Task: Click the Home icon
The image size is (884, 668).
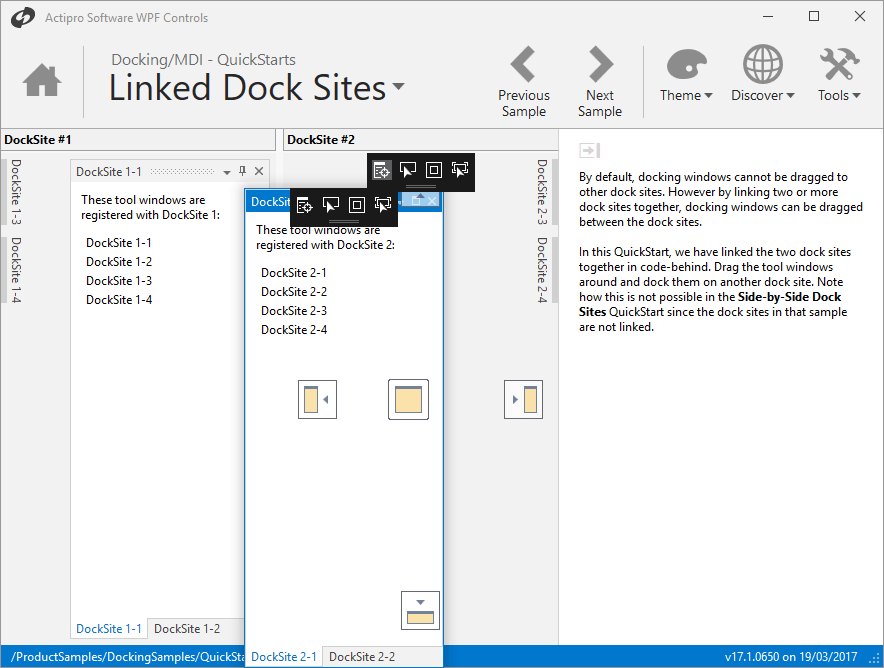Action: [42, 80]
